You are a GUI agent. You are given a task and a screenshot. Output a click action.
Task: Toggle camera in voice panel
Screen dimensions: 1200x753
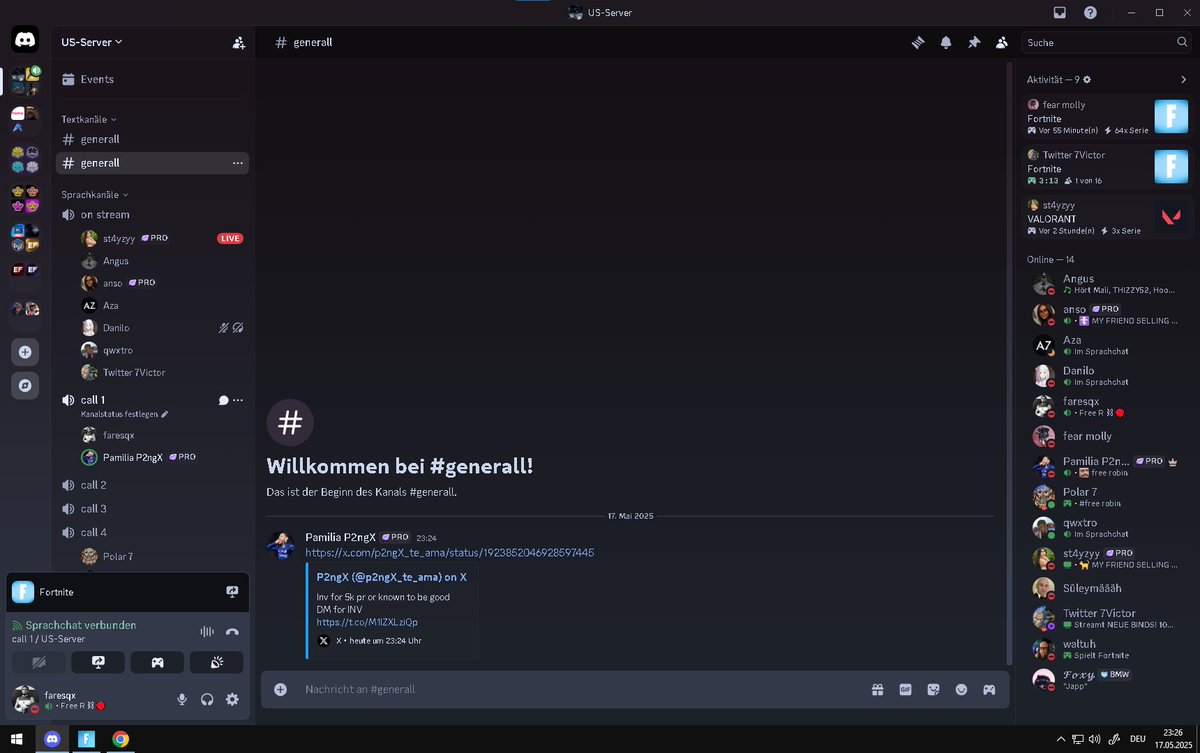pyautogui.click(x=38, y=662)
